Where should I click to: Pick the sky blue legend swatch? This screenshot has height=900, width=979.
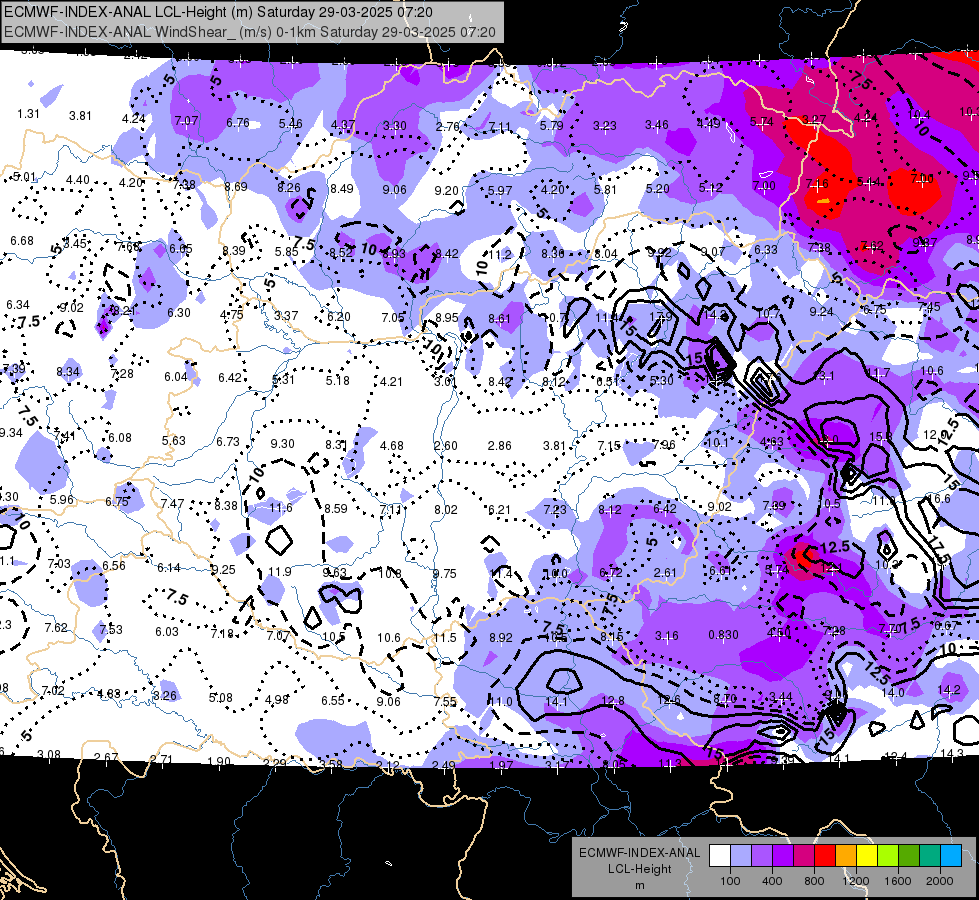[951, 856]
